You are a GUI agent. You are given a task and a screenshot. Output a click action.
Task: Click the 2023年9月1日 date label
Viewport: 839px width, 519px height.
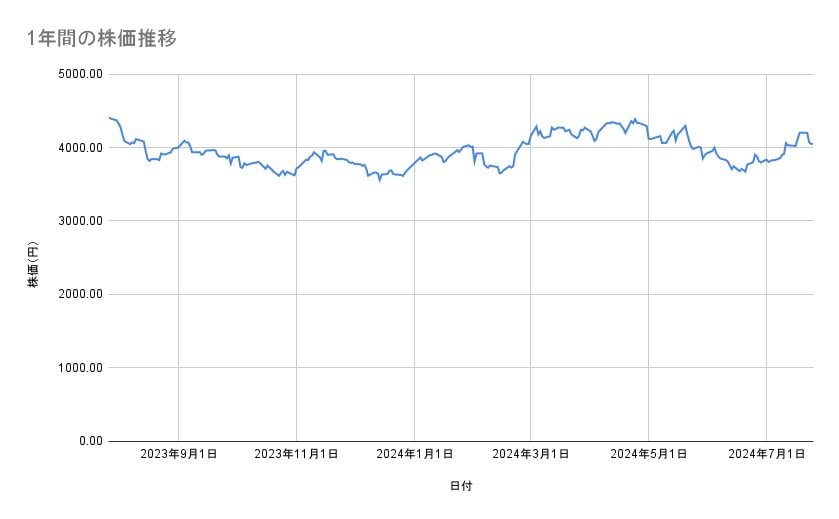click(x=179, y=455)
